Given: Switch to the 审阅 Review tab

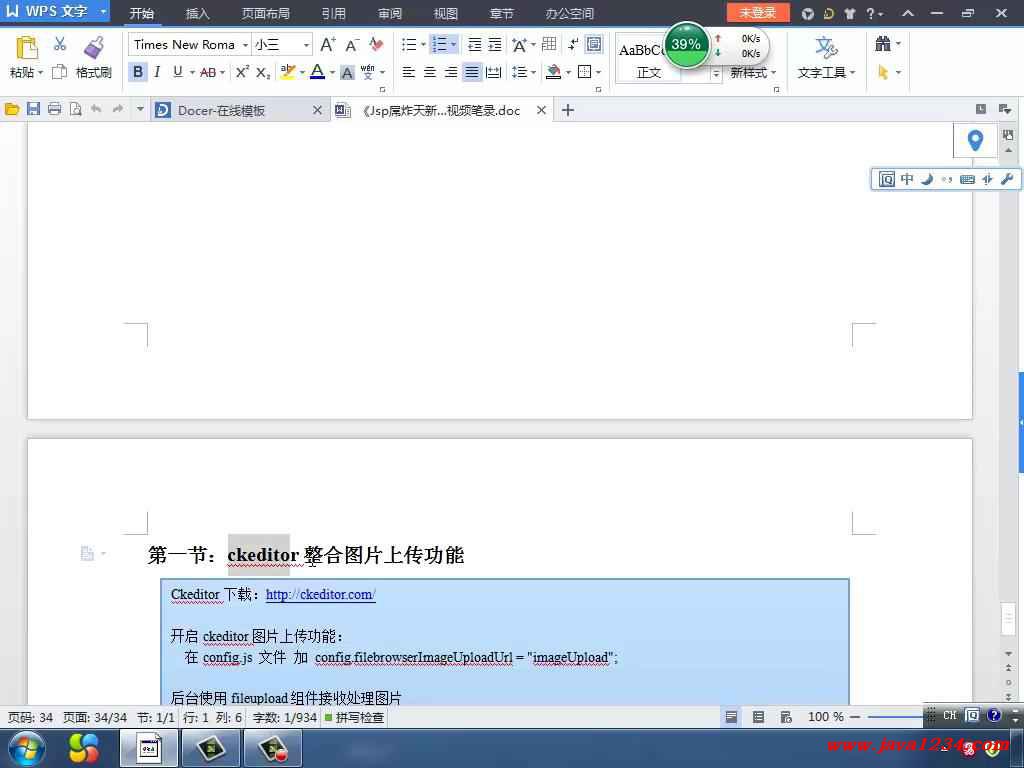Looking at the screenshot, I should coord(390,13).
